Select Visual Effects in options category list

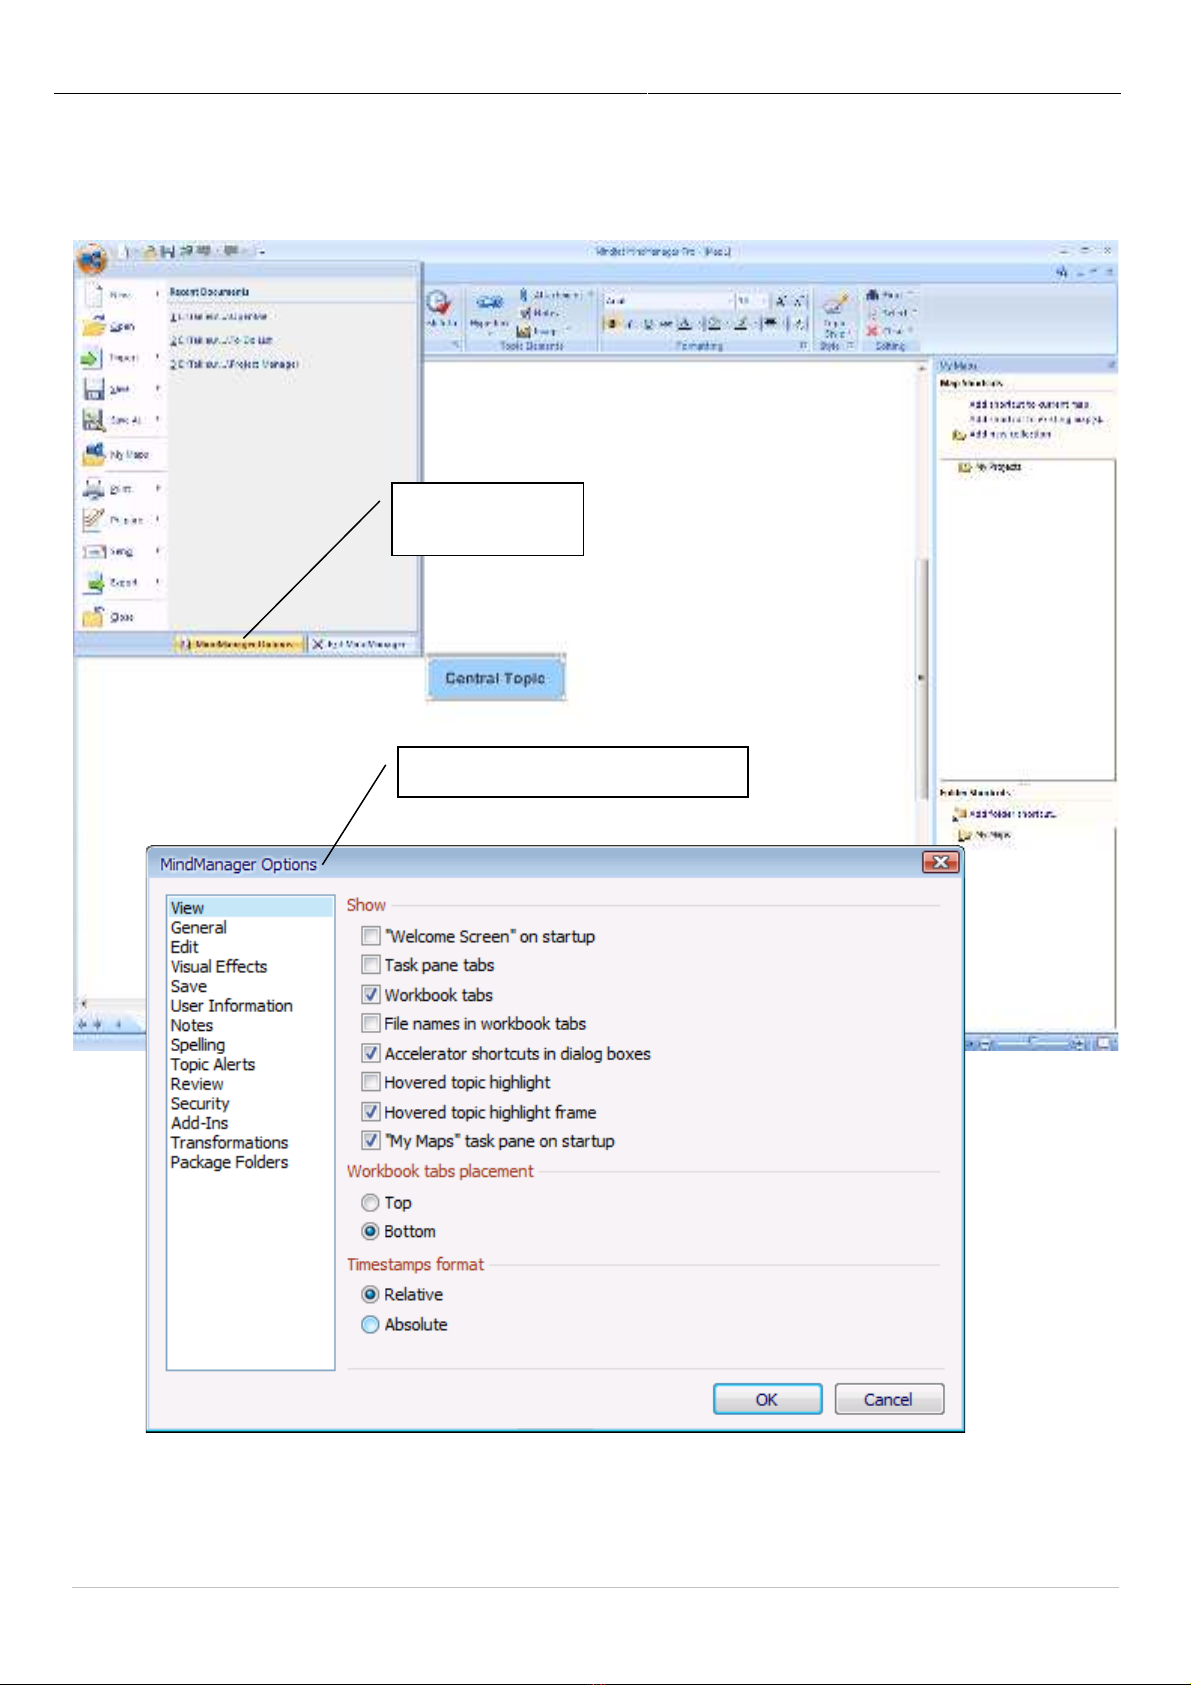coord(219,966)
